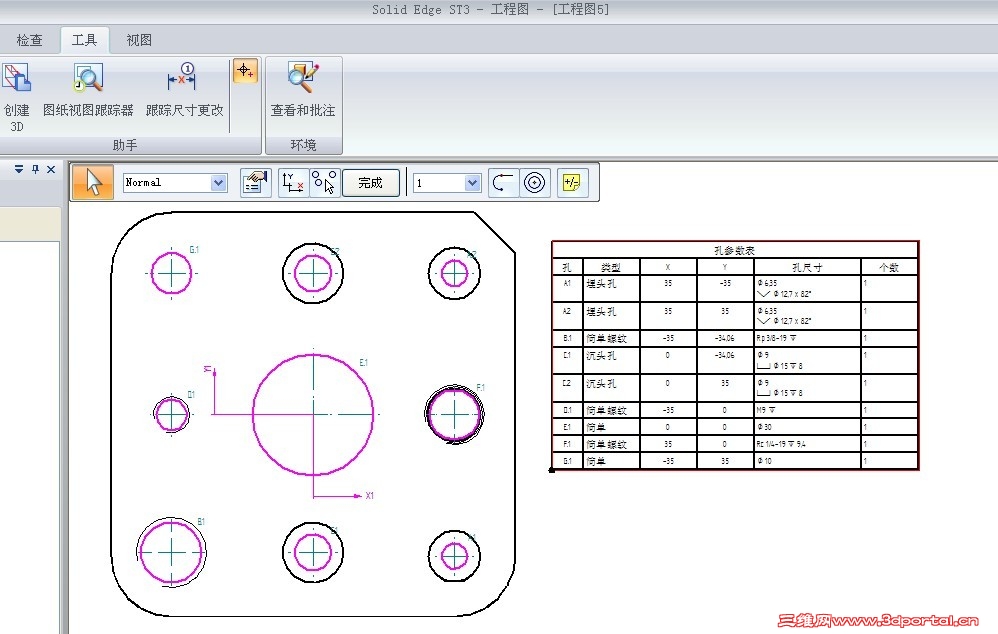The image size is (998, 634).
Task: Click the 助手 ribbon group label
Action: point(125,145)
